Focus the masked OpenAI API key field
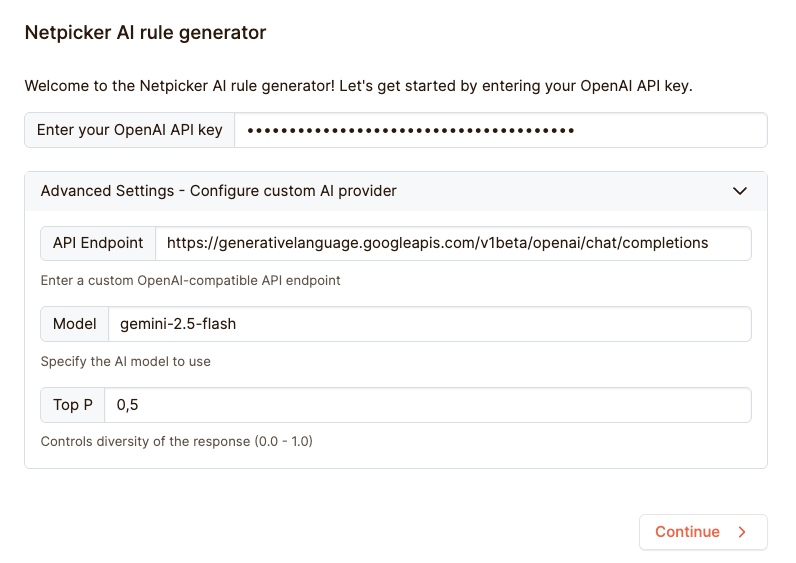Image resolution: width=796 pixels, height=563 pixels. point(500,130)
